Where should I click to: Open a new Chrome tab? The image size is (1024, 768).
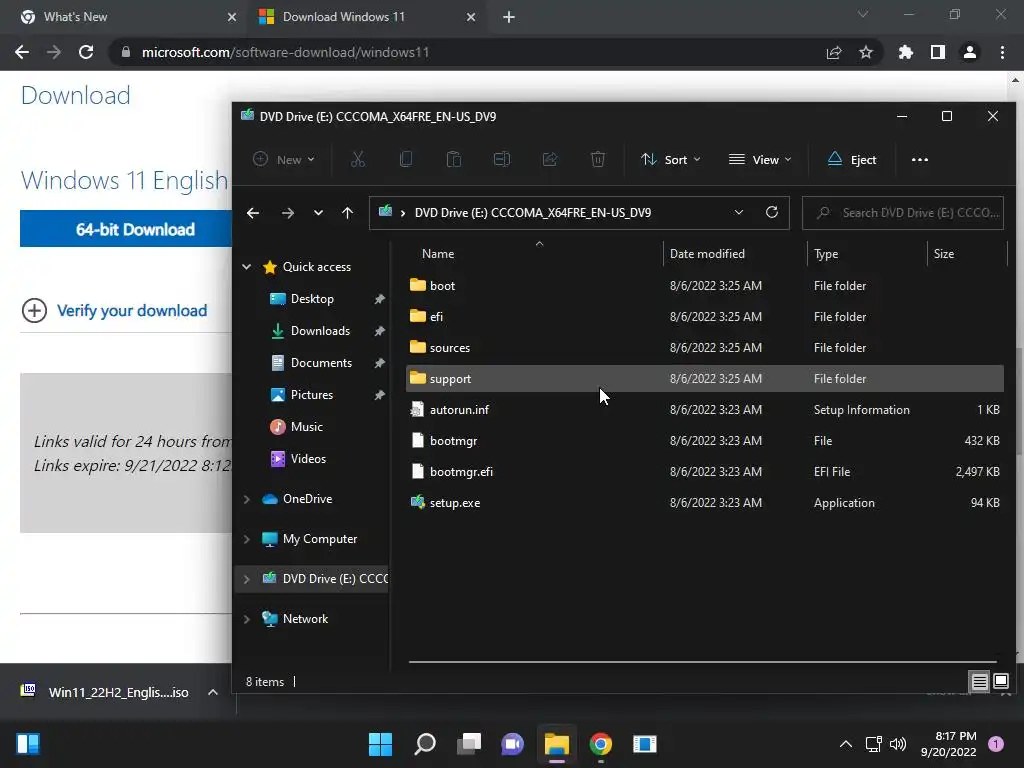pyautogui.click(x=509, y=17)
